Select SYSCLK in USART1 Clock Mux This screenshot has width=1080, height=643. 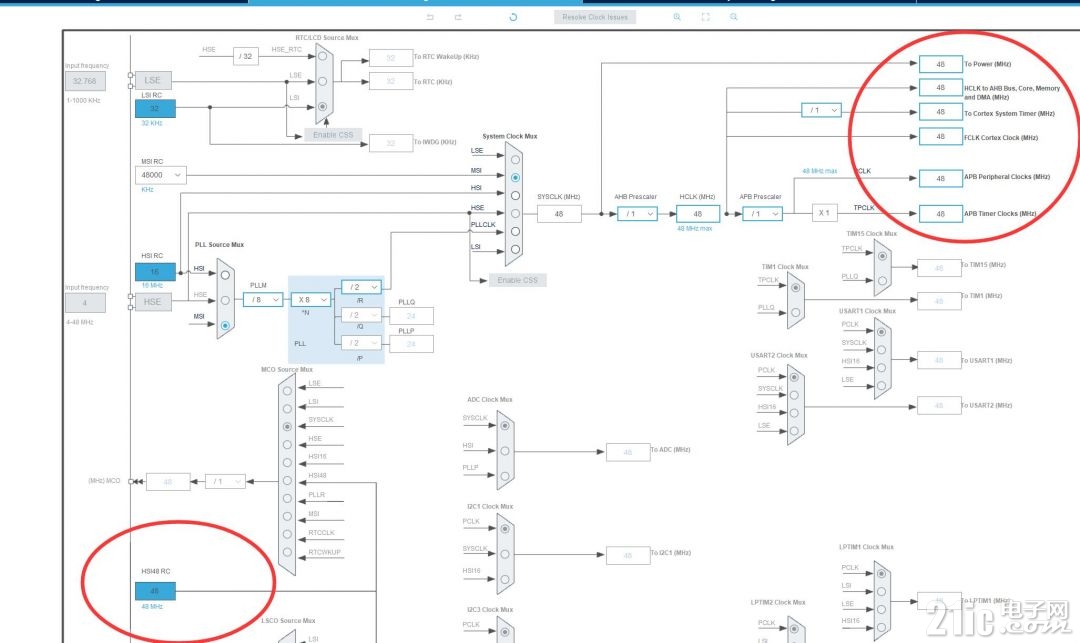pyautogui.click(x=881, y=350)
